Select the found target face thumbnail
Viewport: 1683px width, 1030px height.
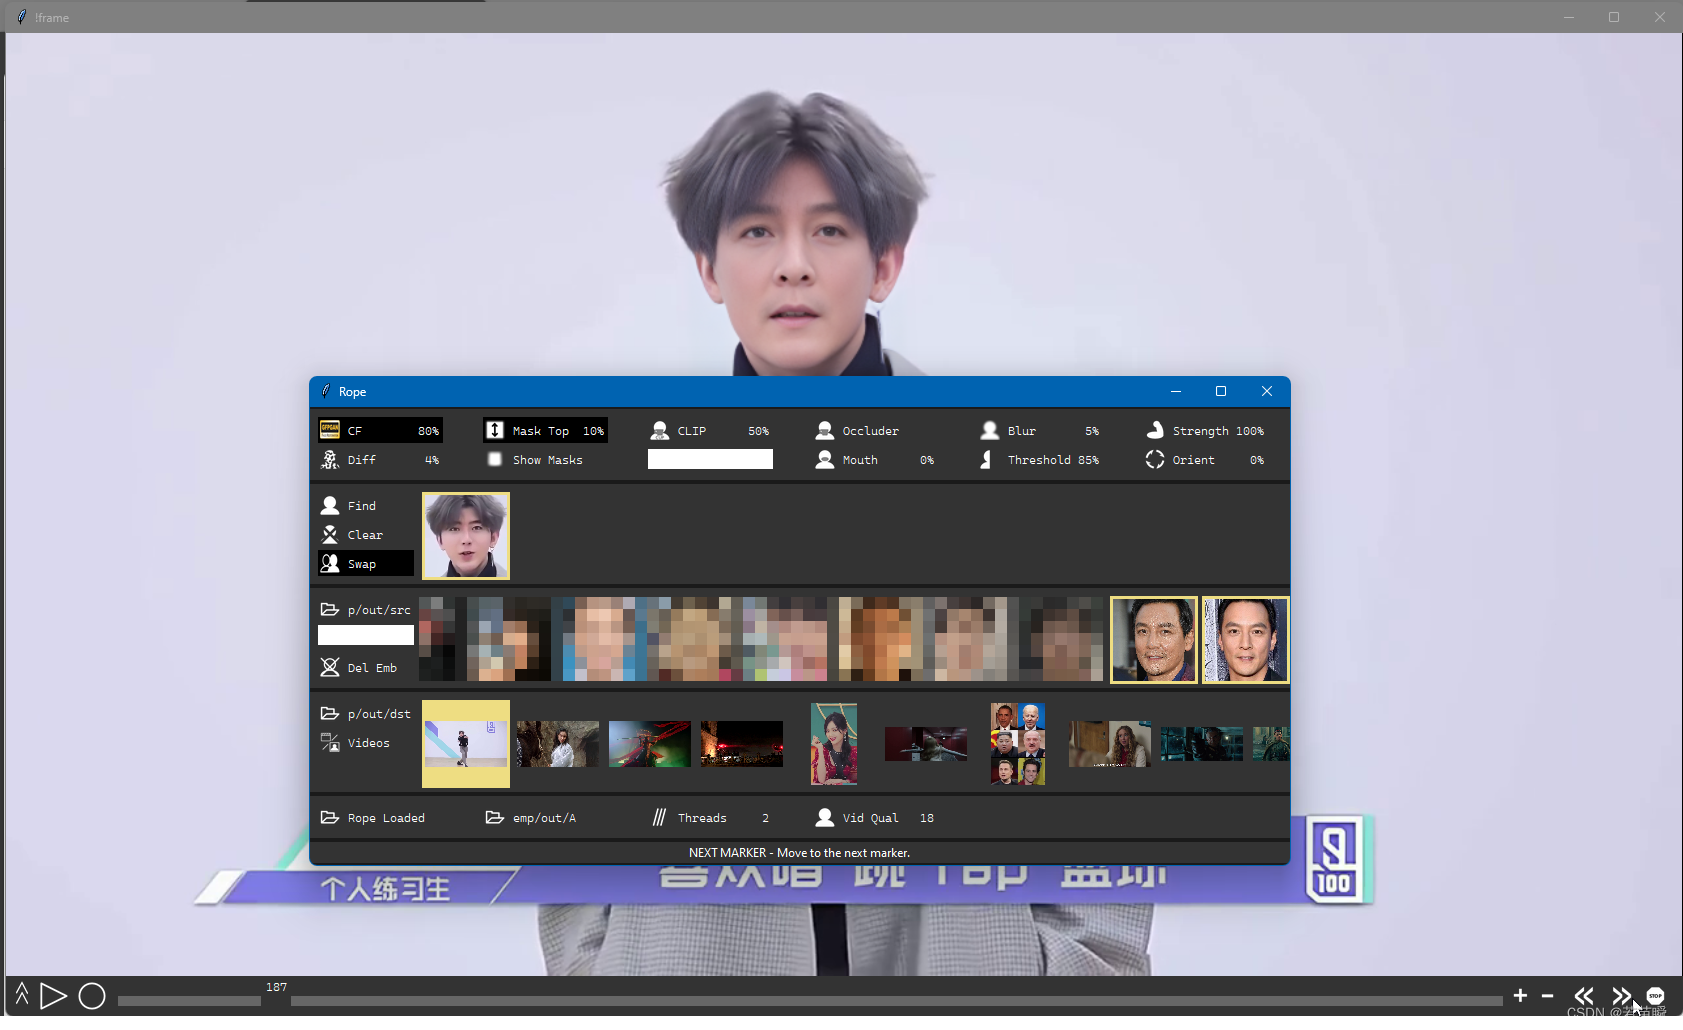point(466,536)
